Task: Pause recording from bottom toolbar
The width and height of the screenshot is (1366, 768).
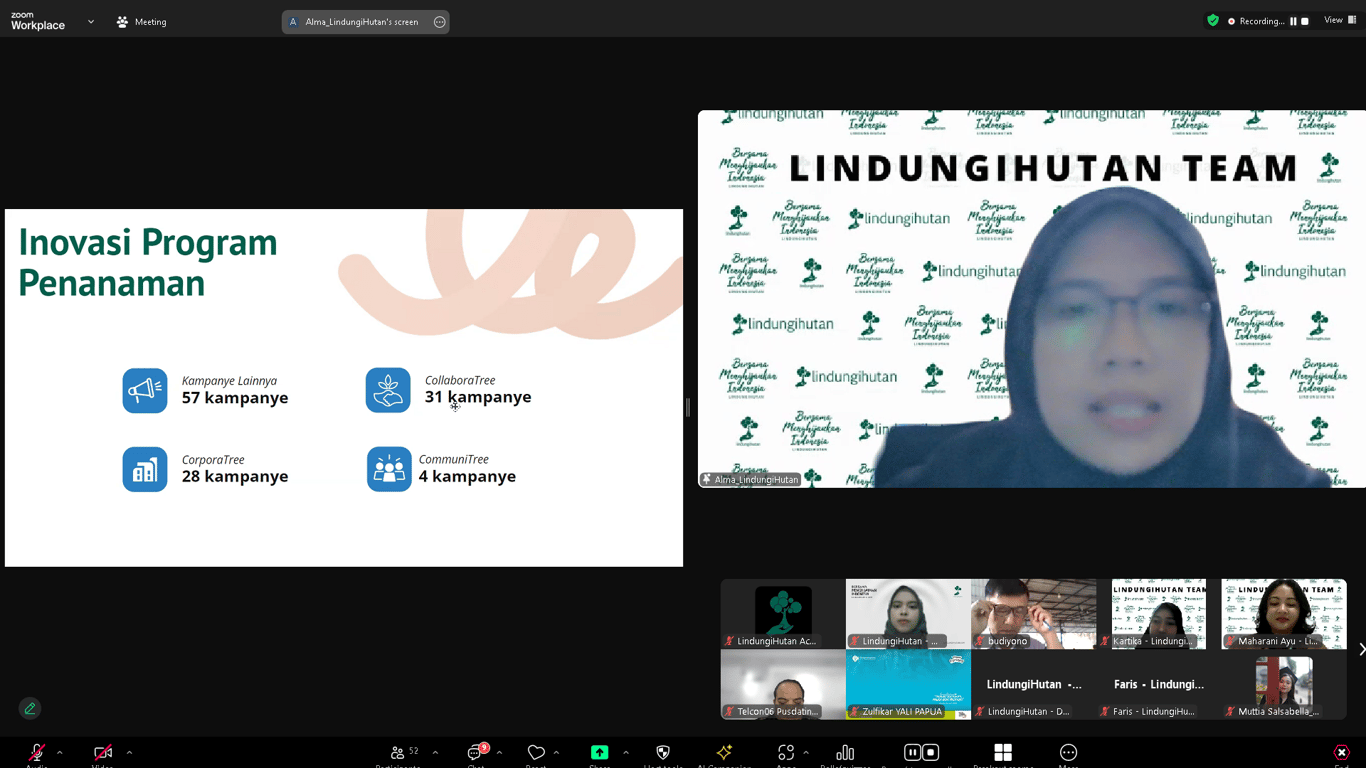Action: tap(912, 752)
